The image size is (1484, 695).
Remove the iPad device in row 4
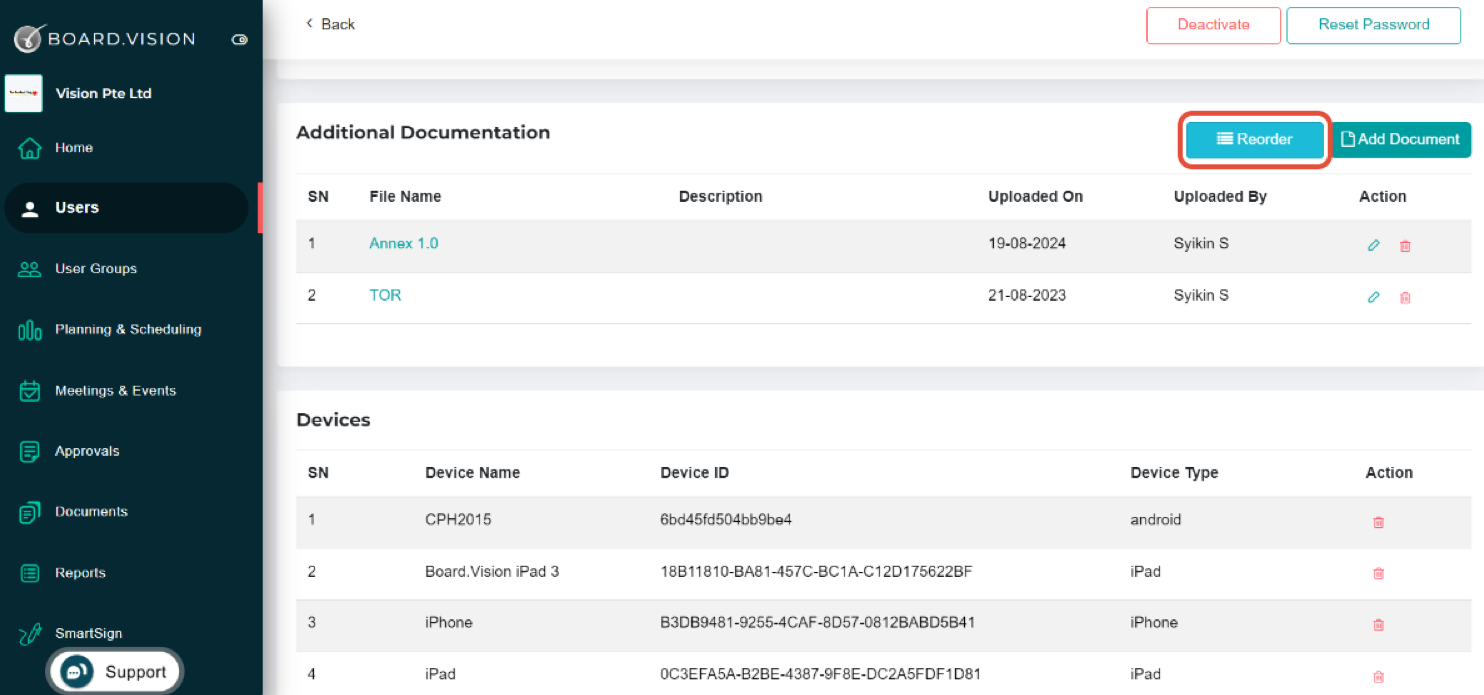pos(1378,676)
